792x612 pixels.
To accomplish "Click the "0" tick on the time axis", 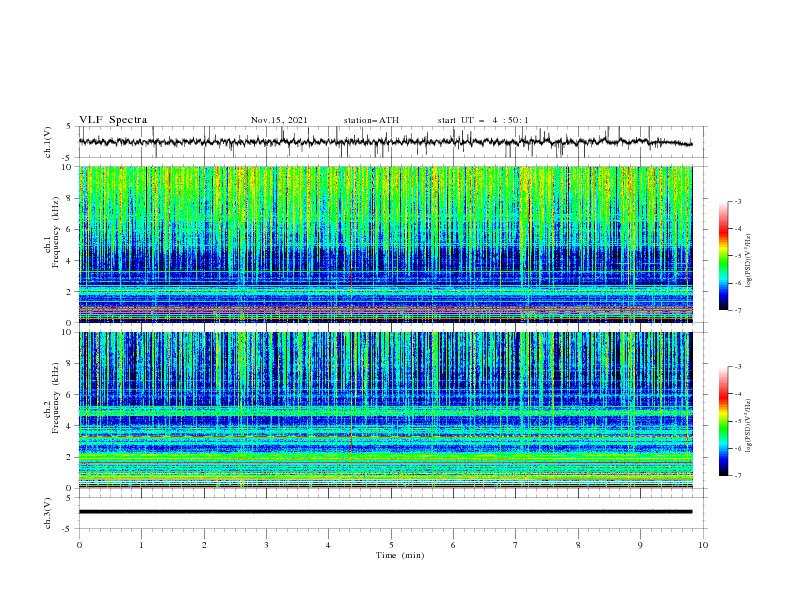I will point(79,545).
